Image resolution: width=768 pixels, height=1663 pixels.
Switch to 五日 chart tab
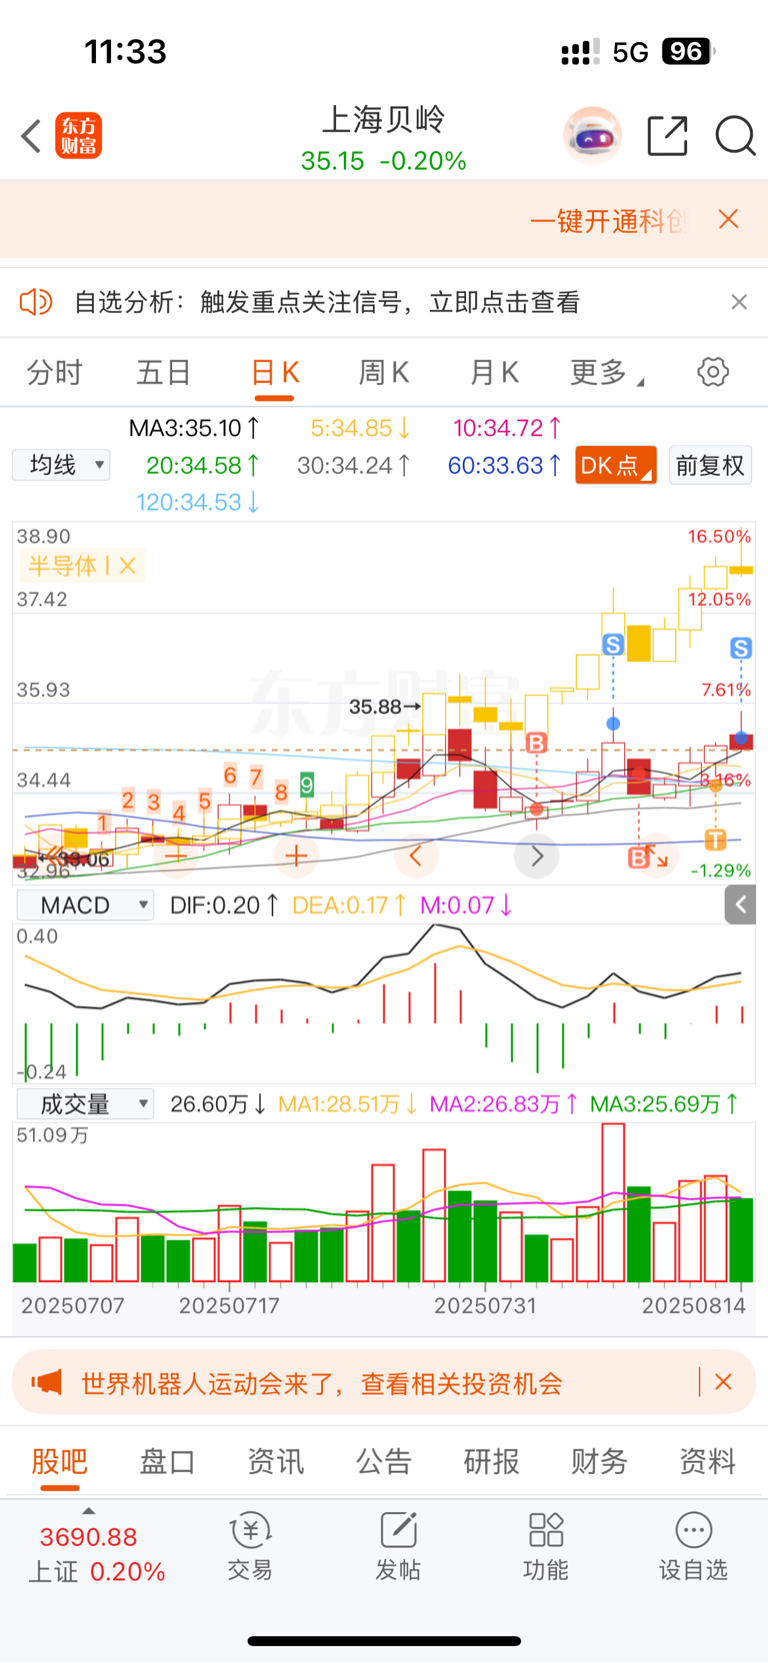[164, 373]
